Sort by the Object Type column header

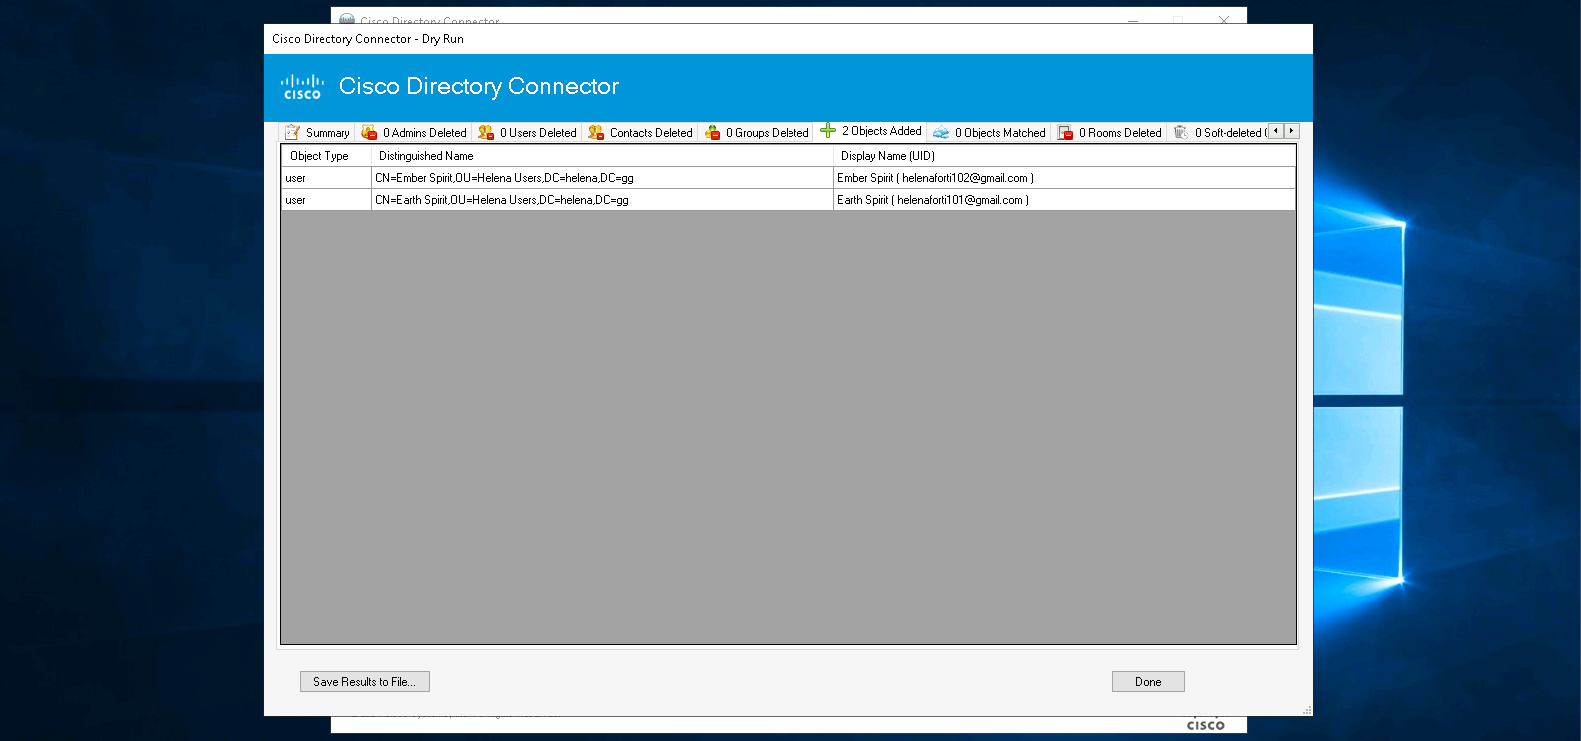(x=320, y=156)
